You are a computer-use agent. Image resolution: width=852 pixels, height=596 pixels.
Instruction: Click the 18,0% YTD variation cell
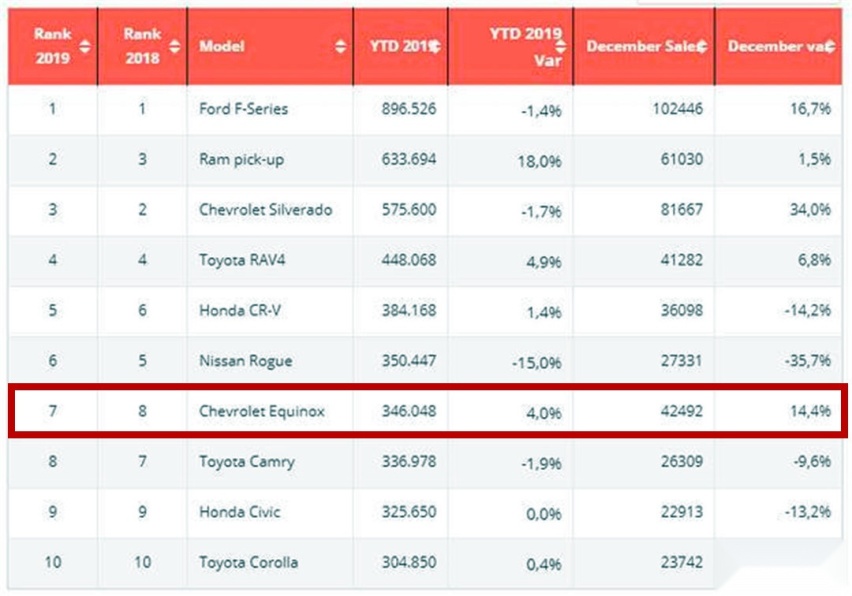click(540, 161)
